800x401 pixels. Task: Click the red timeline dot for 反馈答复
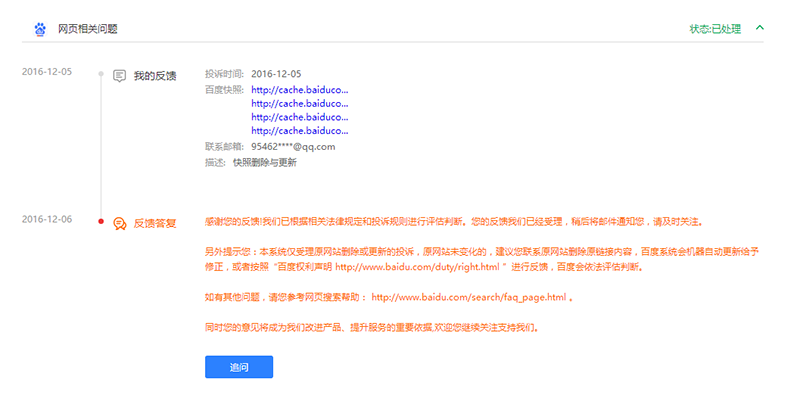pos(101,221)
